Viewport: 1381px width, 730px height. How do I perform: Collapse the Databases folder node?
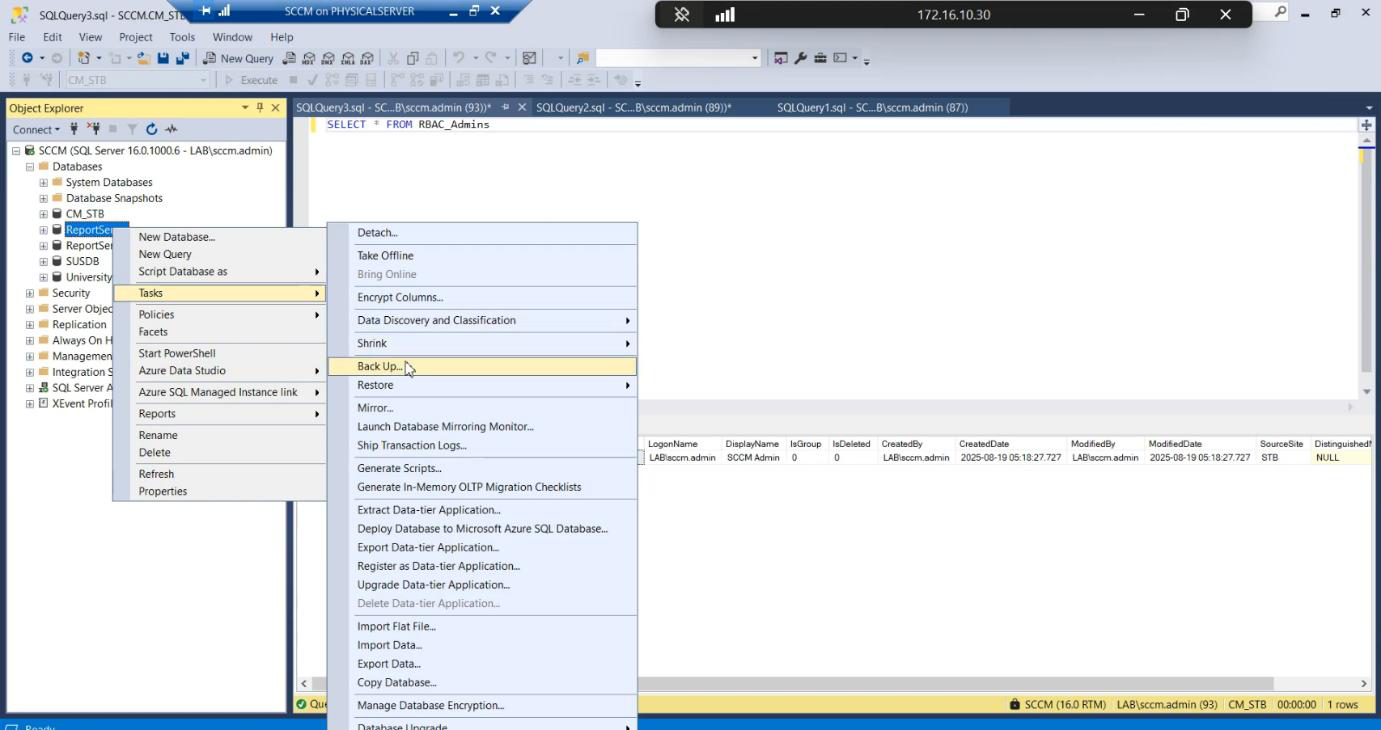pos(30,167)
